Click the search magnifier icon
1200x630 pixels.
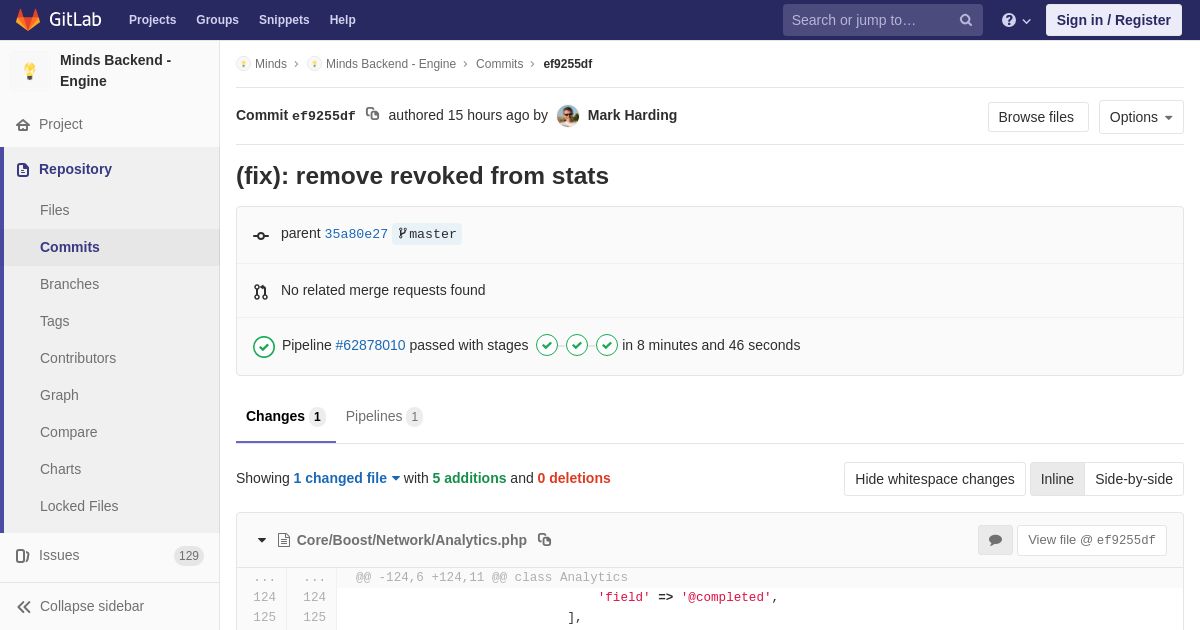(965, 20)
